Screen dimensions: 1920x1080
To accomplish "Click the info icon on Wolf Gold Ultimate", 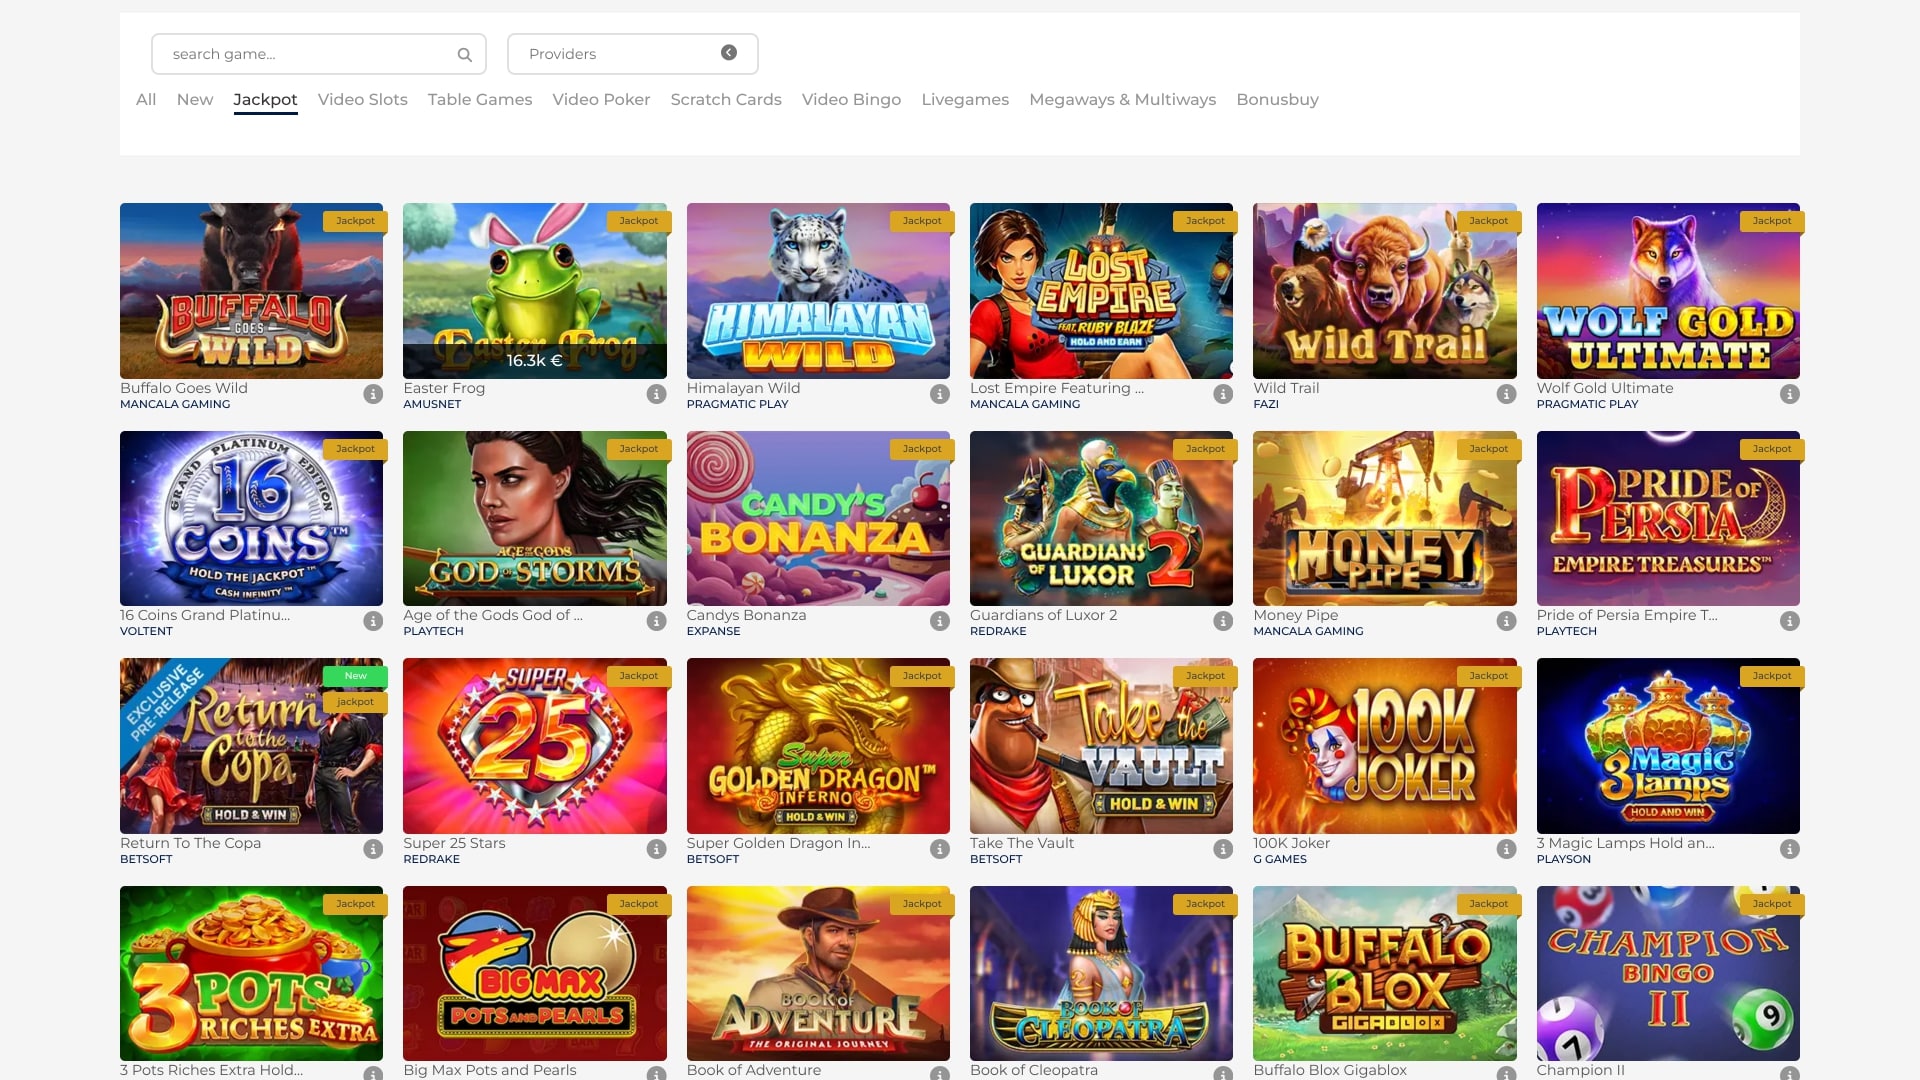I will pos(1789,393).
